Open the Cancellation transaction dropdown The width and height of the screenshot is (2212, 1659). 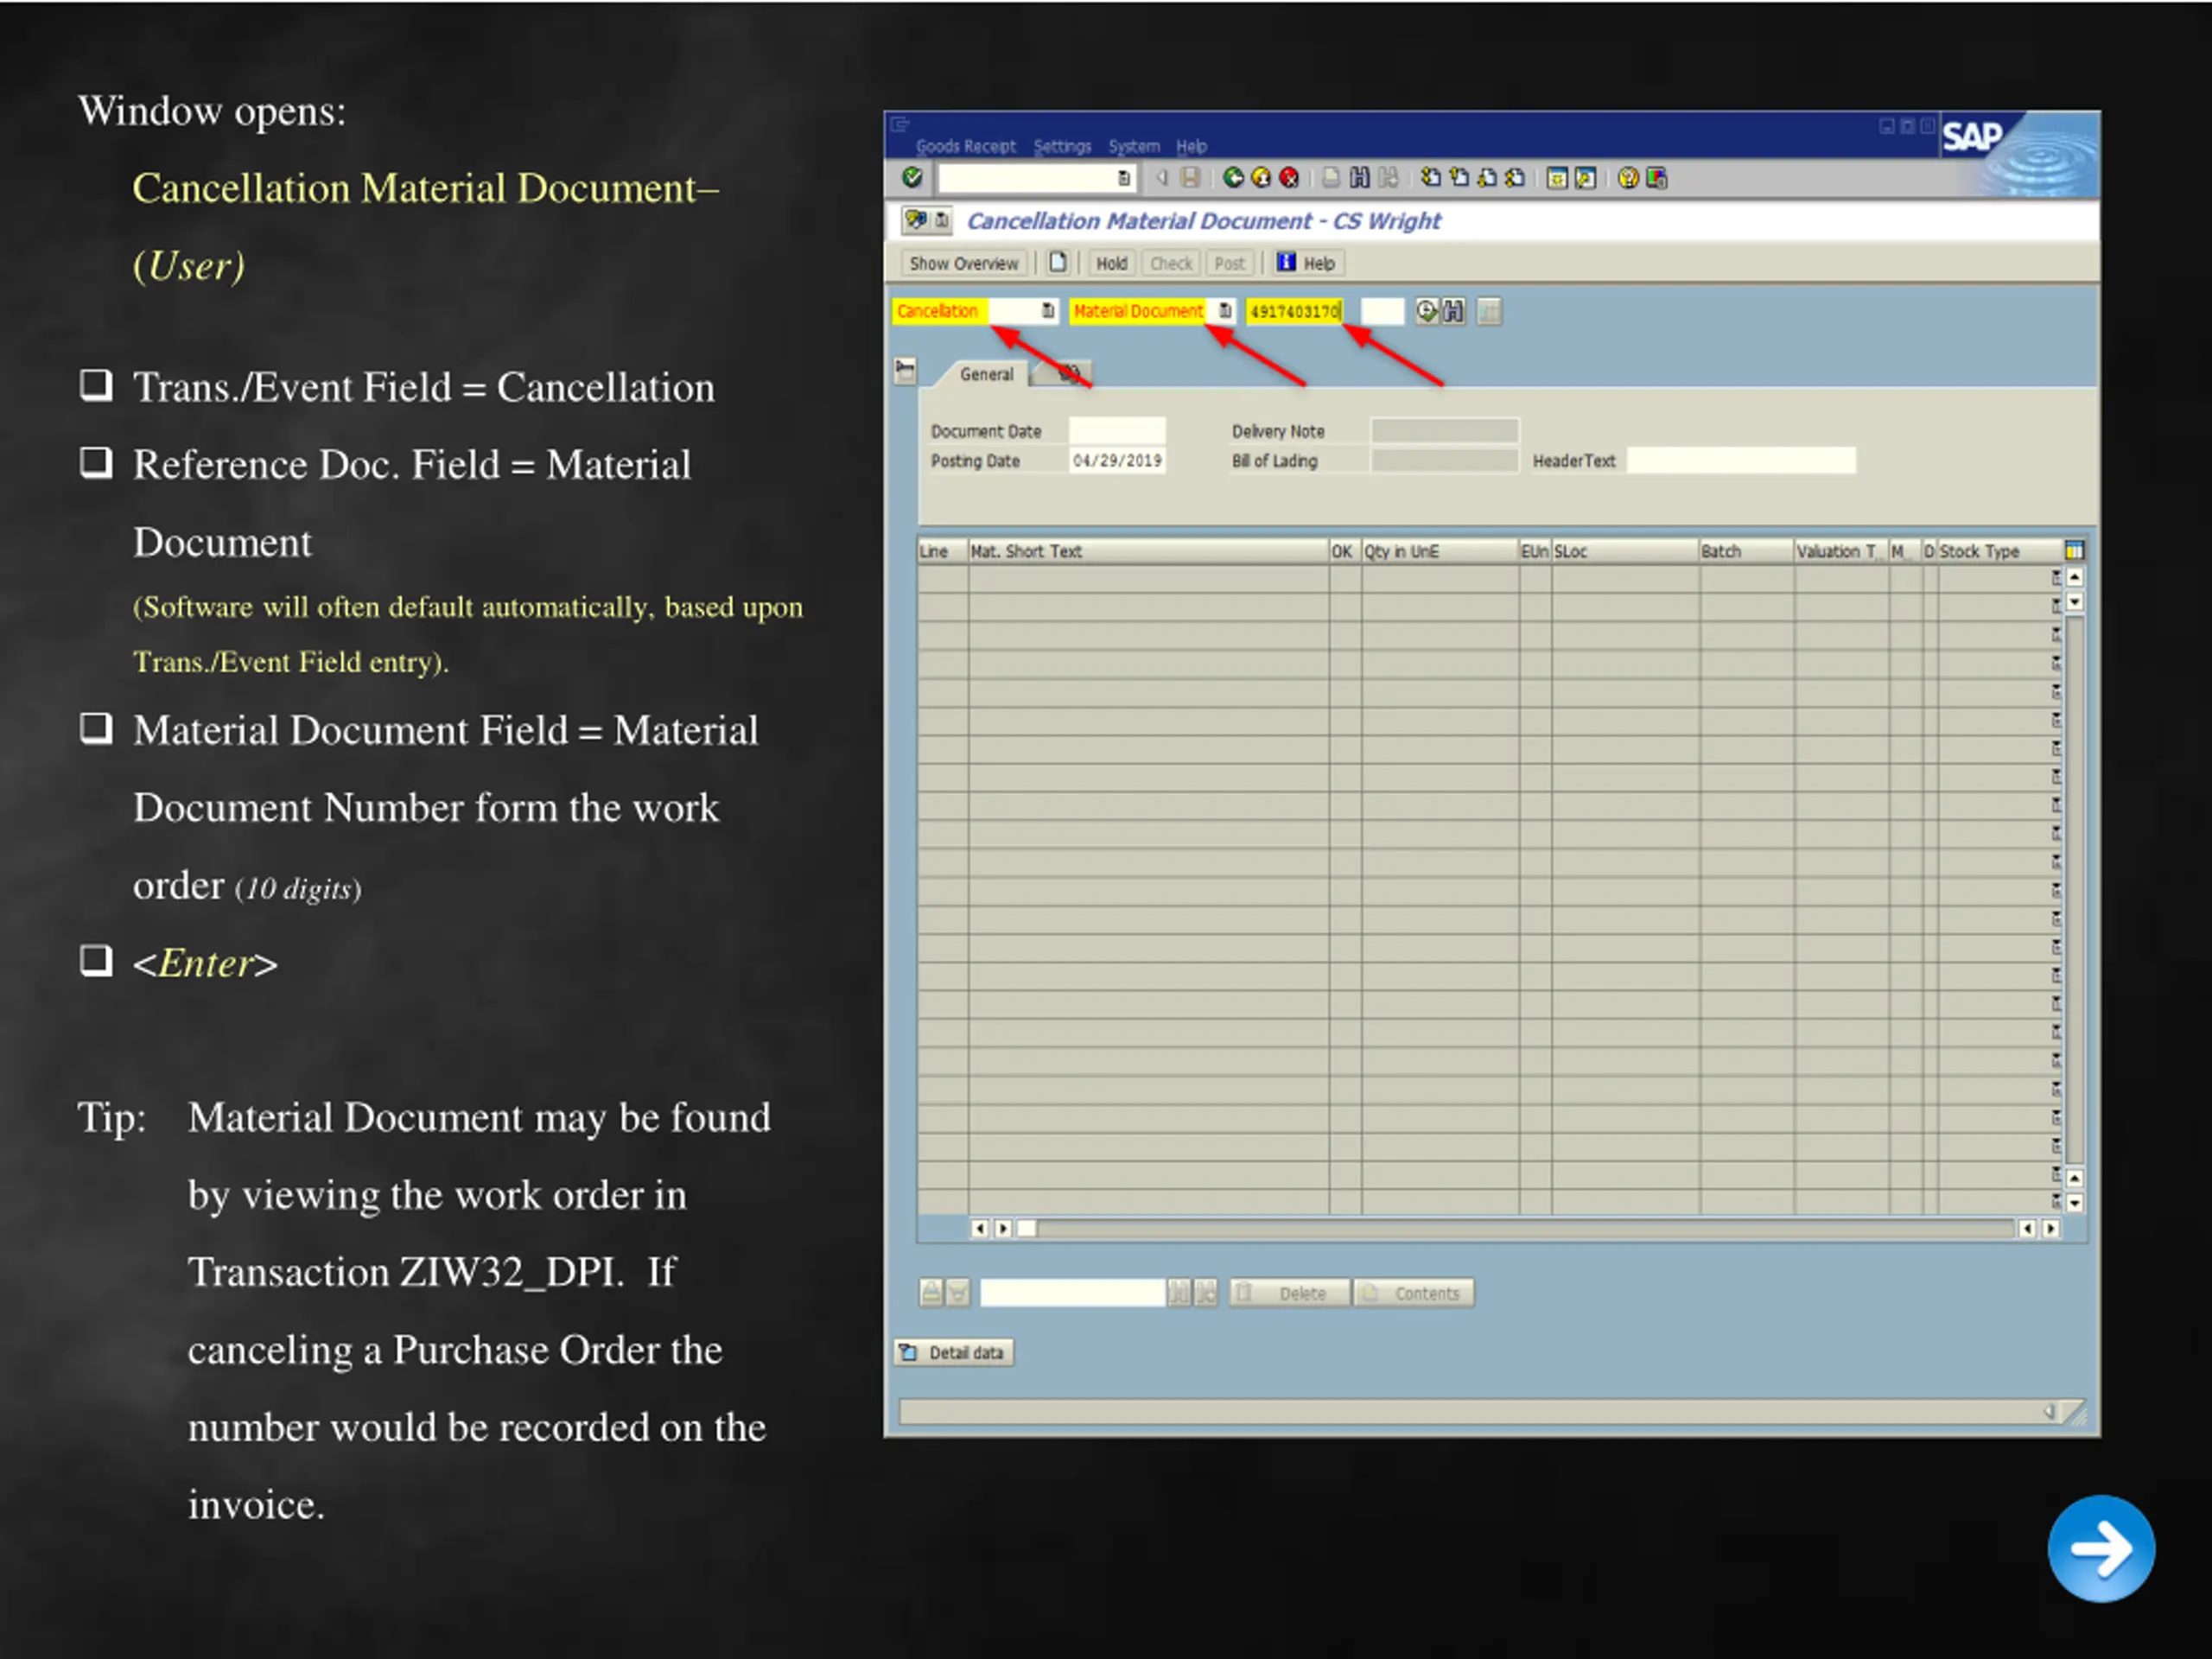click(1047, 311)
